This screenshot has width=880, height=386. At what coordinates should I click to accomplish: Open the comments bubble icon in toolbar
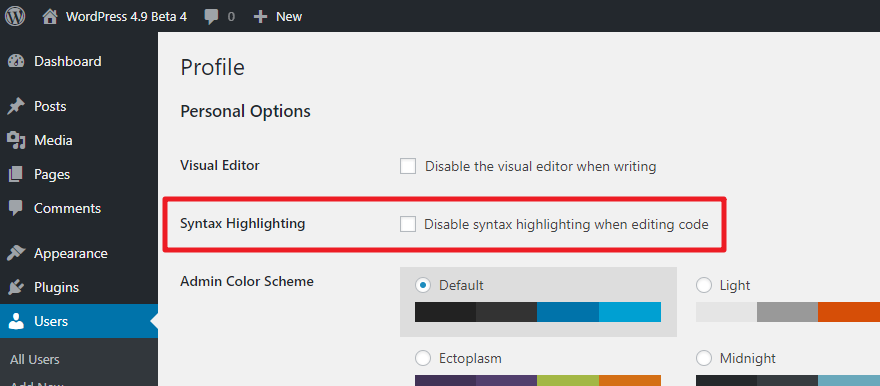[x=212, y=17]
